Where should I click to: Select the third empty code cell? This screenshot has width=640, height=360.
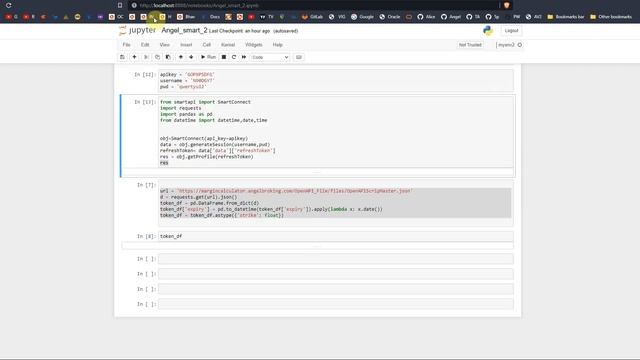(x=336, y=289)
